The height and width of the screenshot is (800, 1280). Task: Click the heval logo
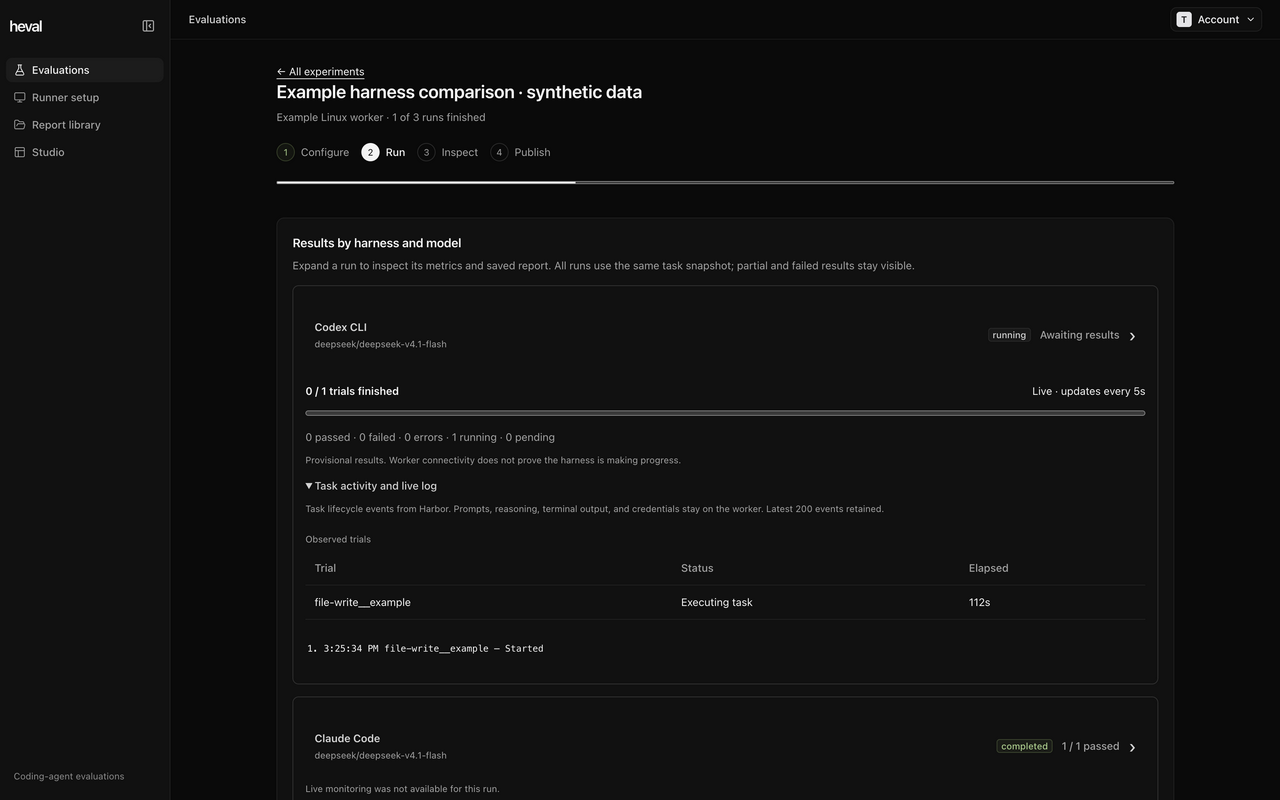click(26, 26)
